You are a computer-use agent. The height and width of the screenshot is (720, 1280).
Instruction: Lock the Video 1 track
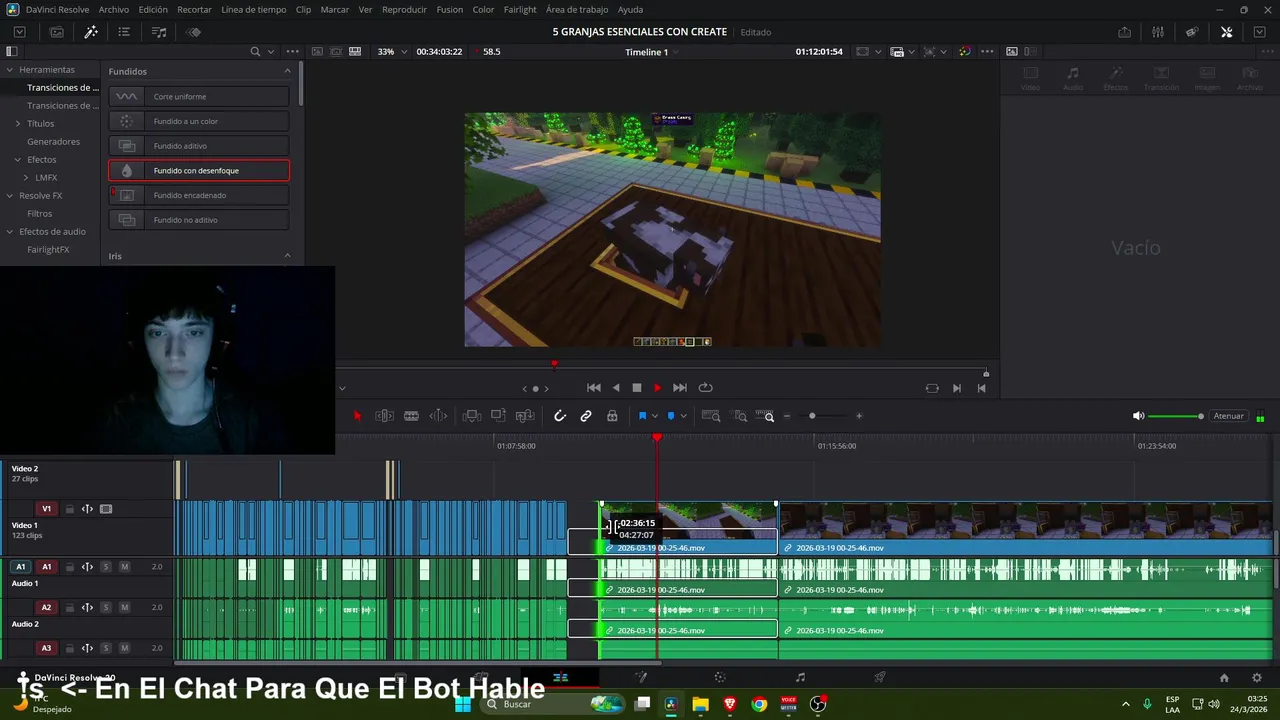(x=70, y=509)
